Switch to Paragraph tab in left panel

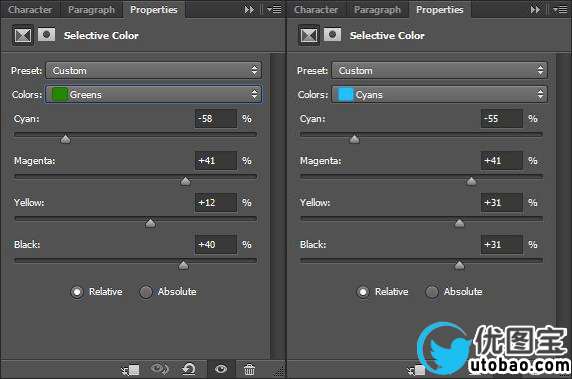tap(91, 9)
